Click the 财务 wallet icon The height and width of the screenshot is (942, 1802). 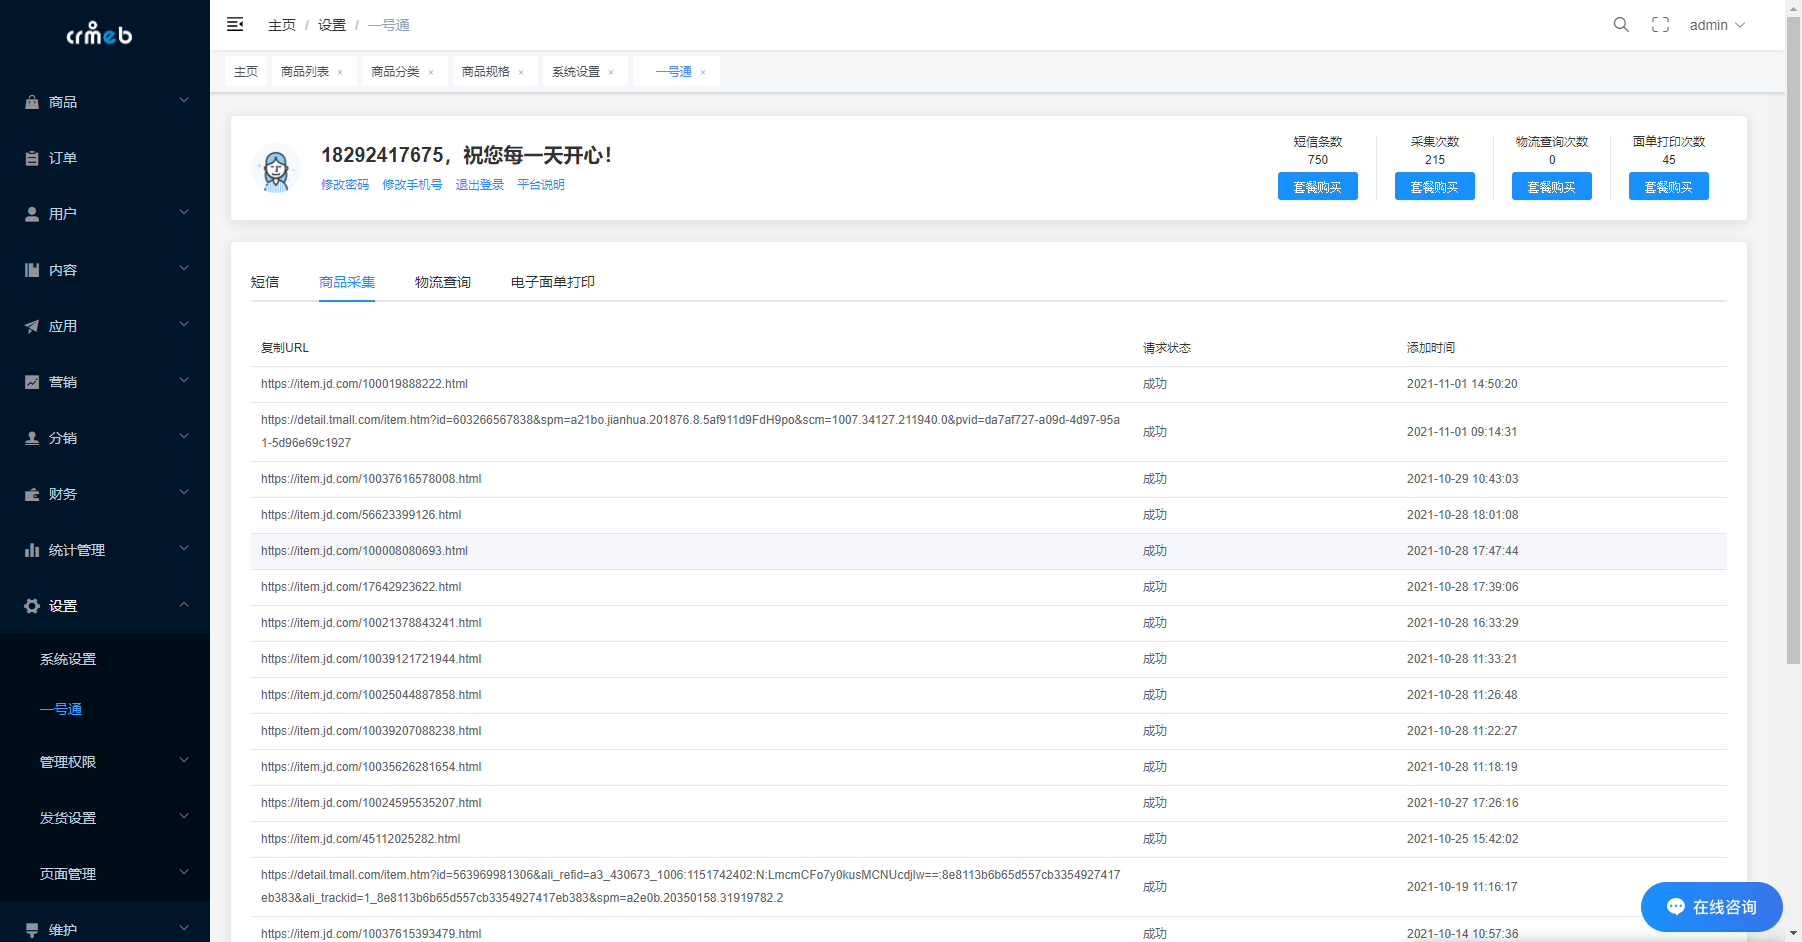tap(32, 494)
